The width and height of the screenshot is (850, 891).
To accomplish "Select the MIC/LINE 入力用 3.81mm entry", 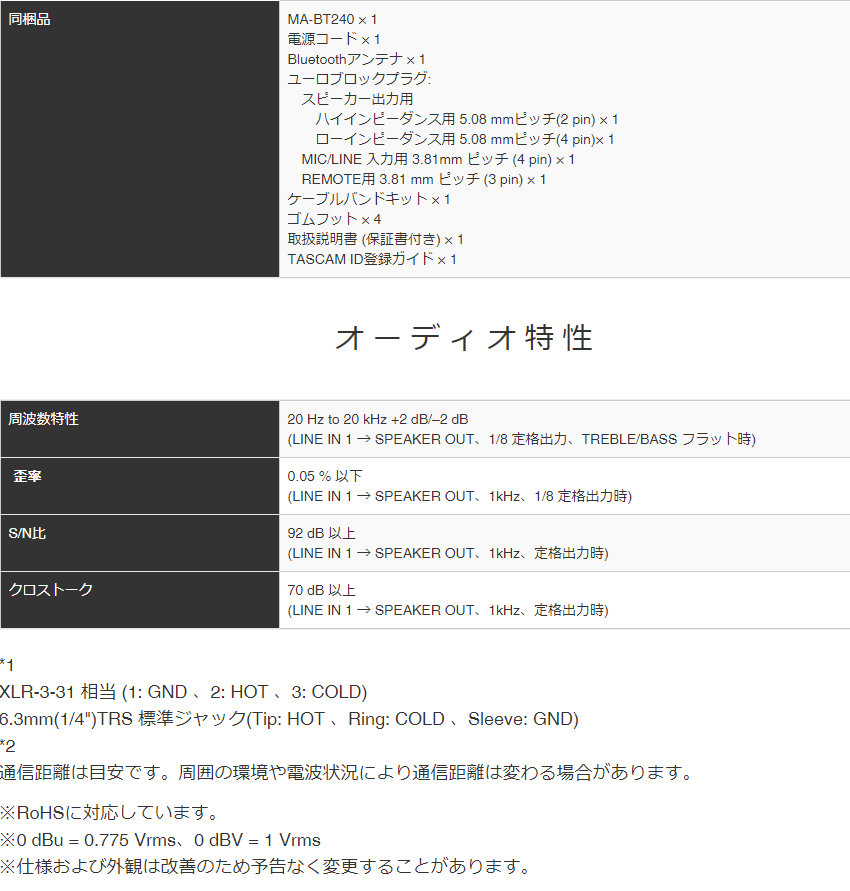I will [438, 159].
